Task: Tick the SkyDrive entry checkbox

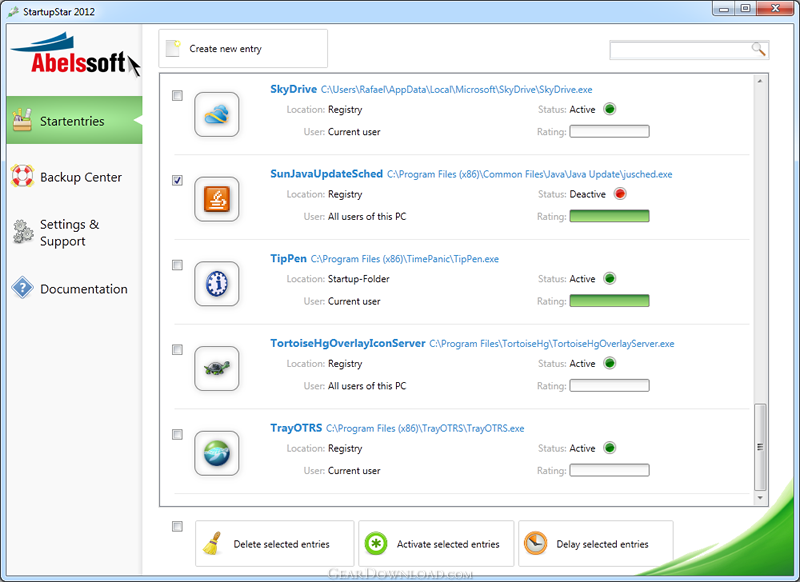Action: click(177, 95)
